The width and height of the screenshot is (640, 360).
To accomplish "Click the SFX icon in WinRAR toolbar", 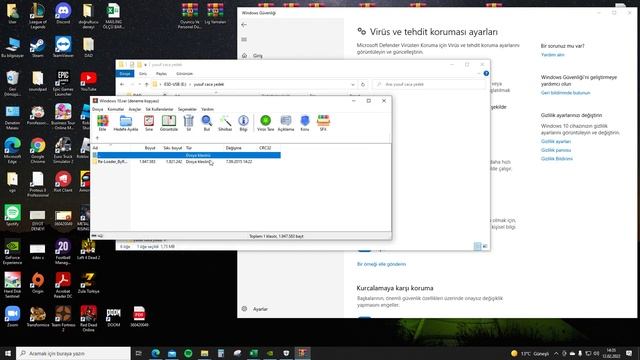I will pyautogui.click(x=323, y=122).
